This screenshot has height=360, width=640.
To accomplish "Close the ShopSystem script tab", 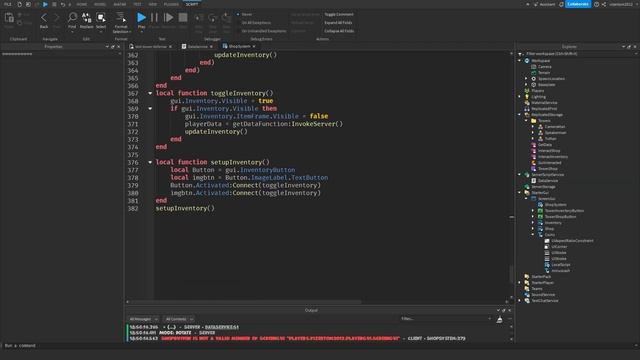I will [254, 47].
